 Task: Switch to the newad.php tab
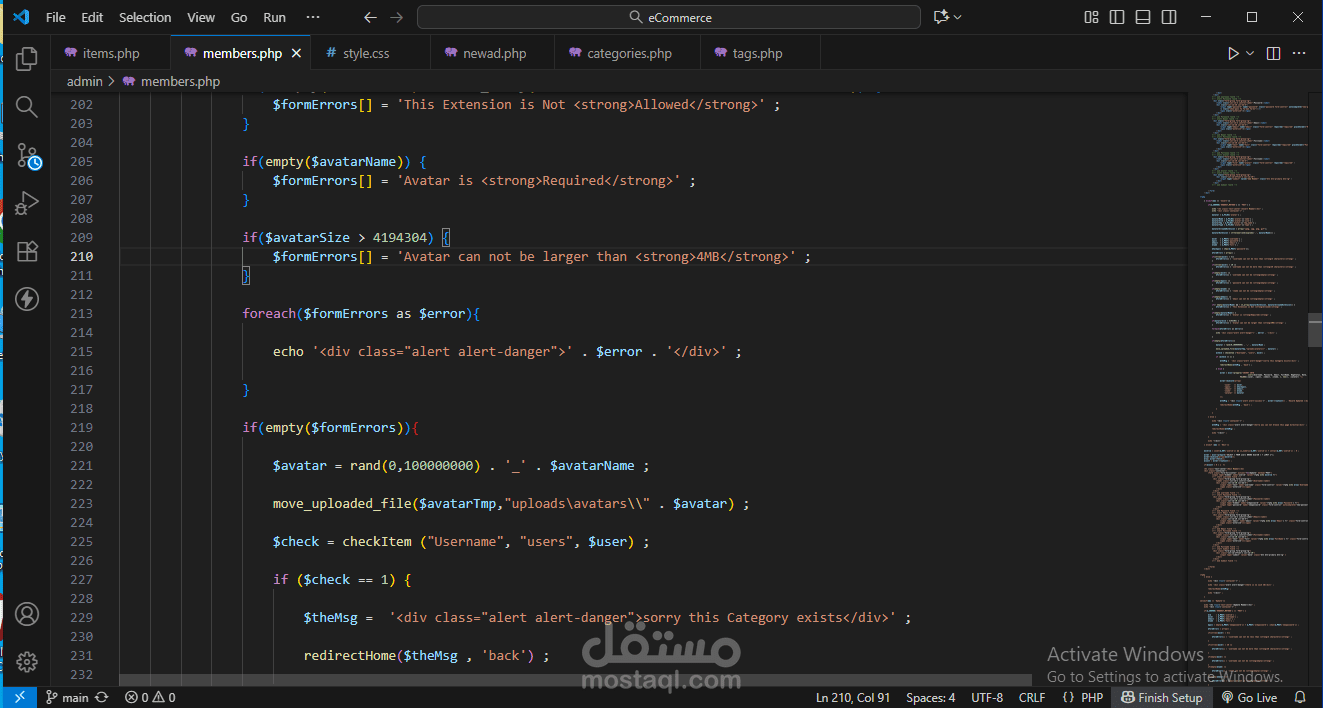494,53
